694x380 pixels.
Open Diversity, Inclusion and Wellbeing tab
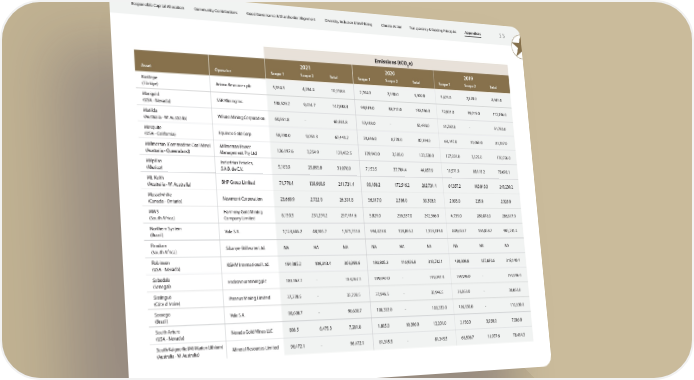point(348,22)
